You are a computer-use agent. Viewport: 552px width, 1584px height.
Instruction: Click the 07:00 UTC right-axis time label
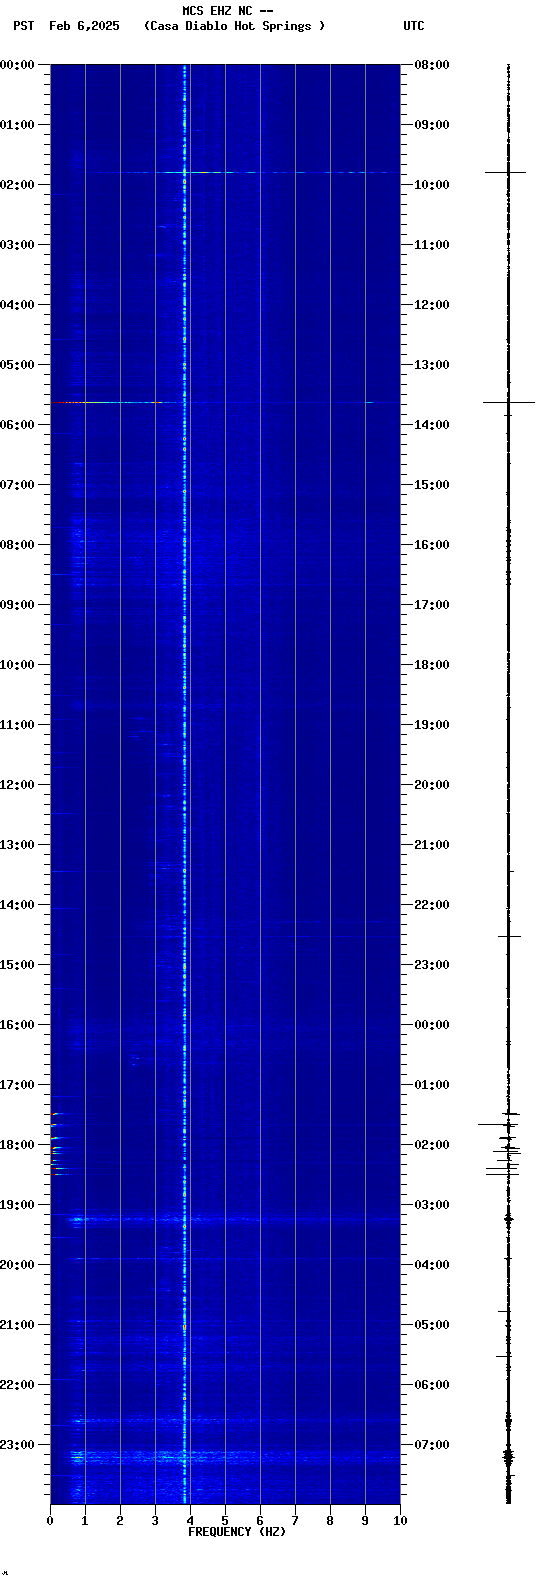pyautogui.click(x=432, y=1445)
